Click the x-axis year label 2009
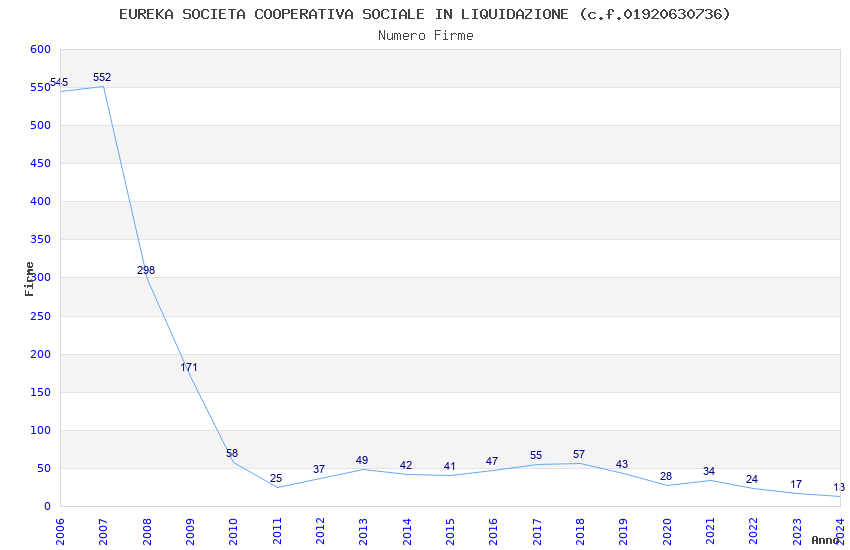 190,531
